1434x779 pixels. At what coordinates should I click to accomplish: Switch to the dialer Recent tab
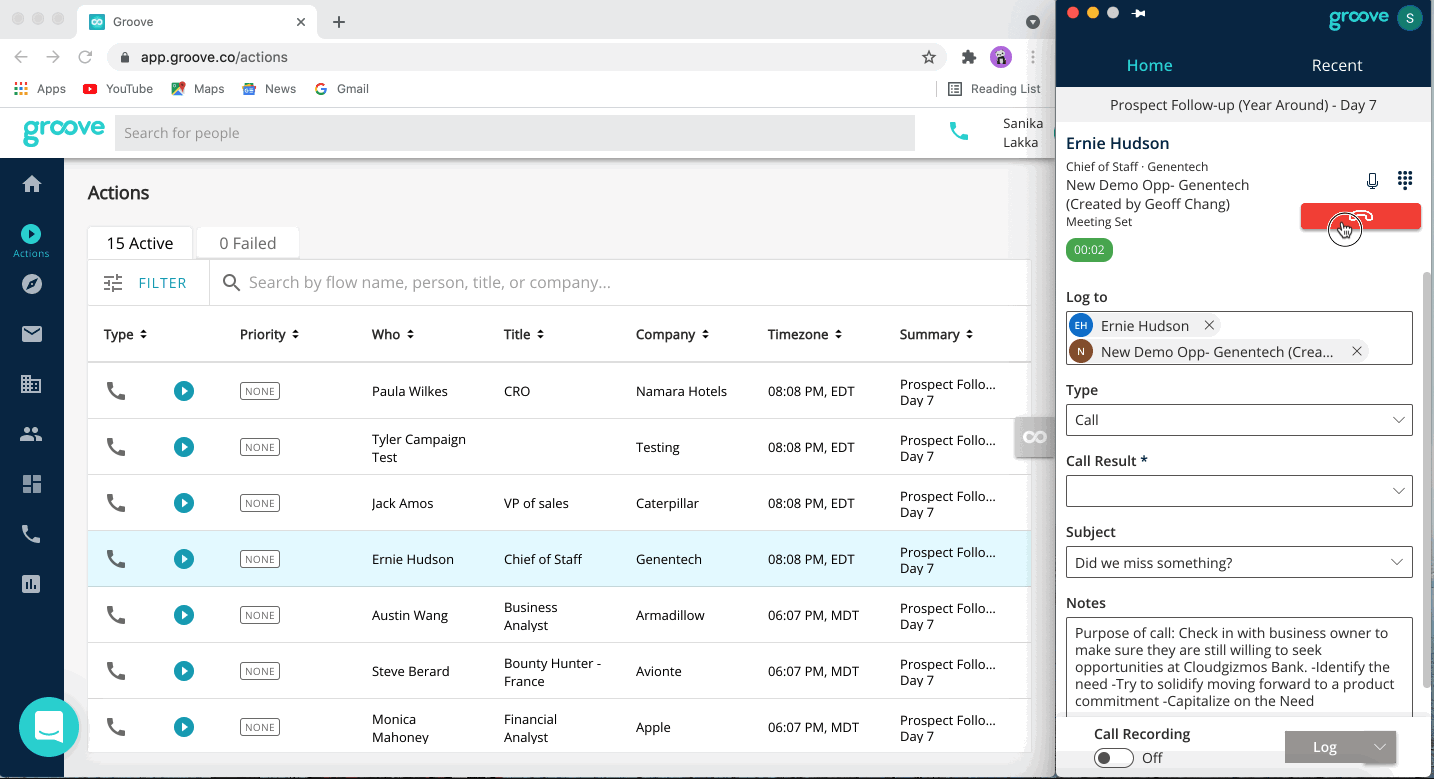1337,65
